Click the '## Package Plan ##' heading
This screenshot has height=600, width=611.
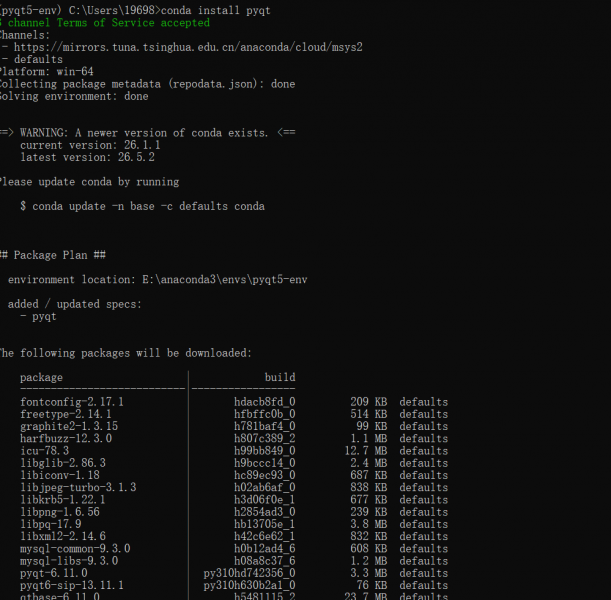pyautogui.click(x=53, y=255)
